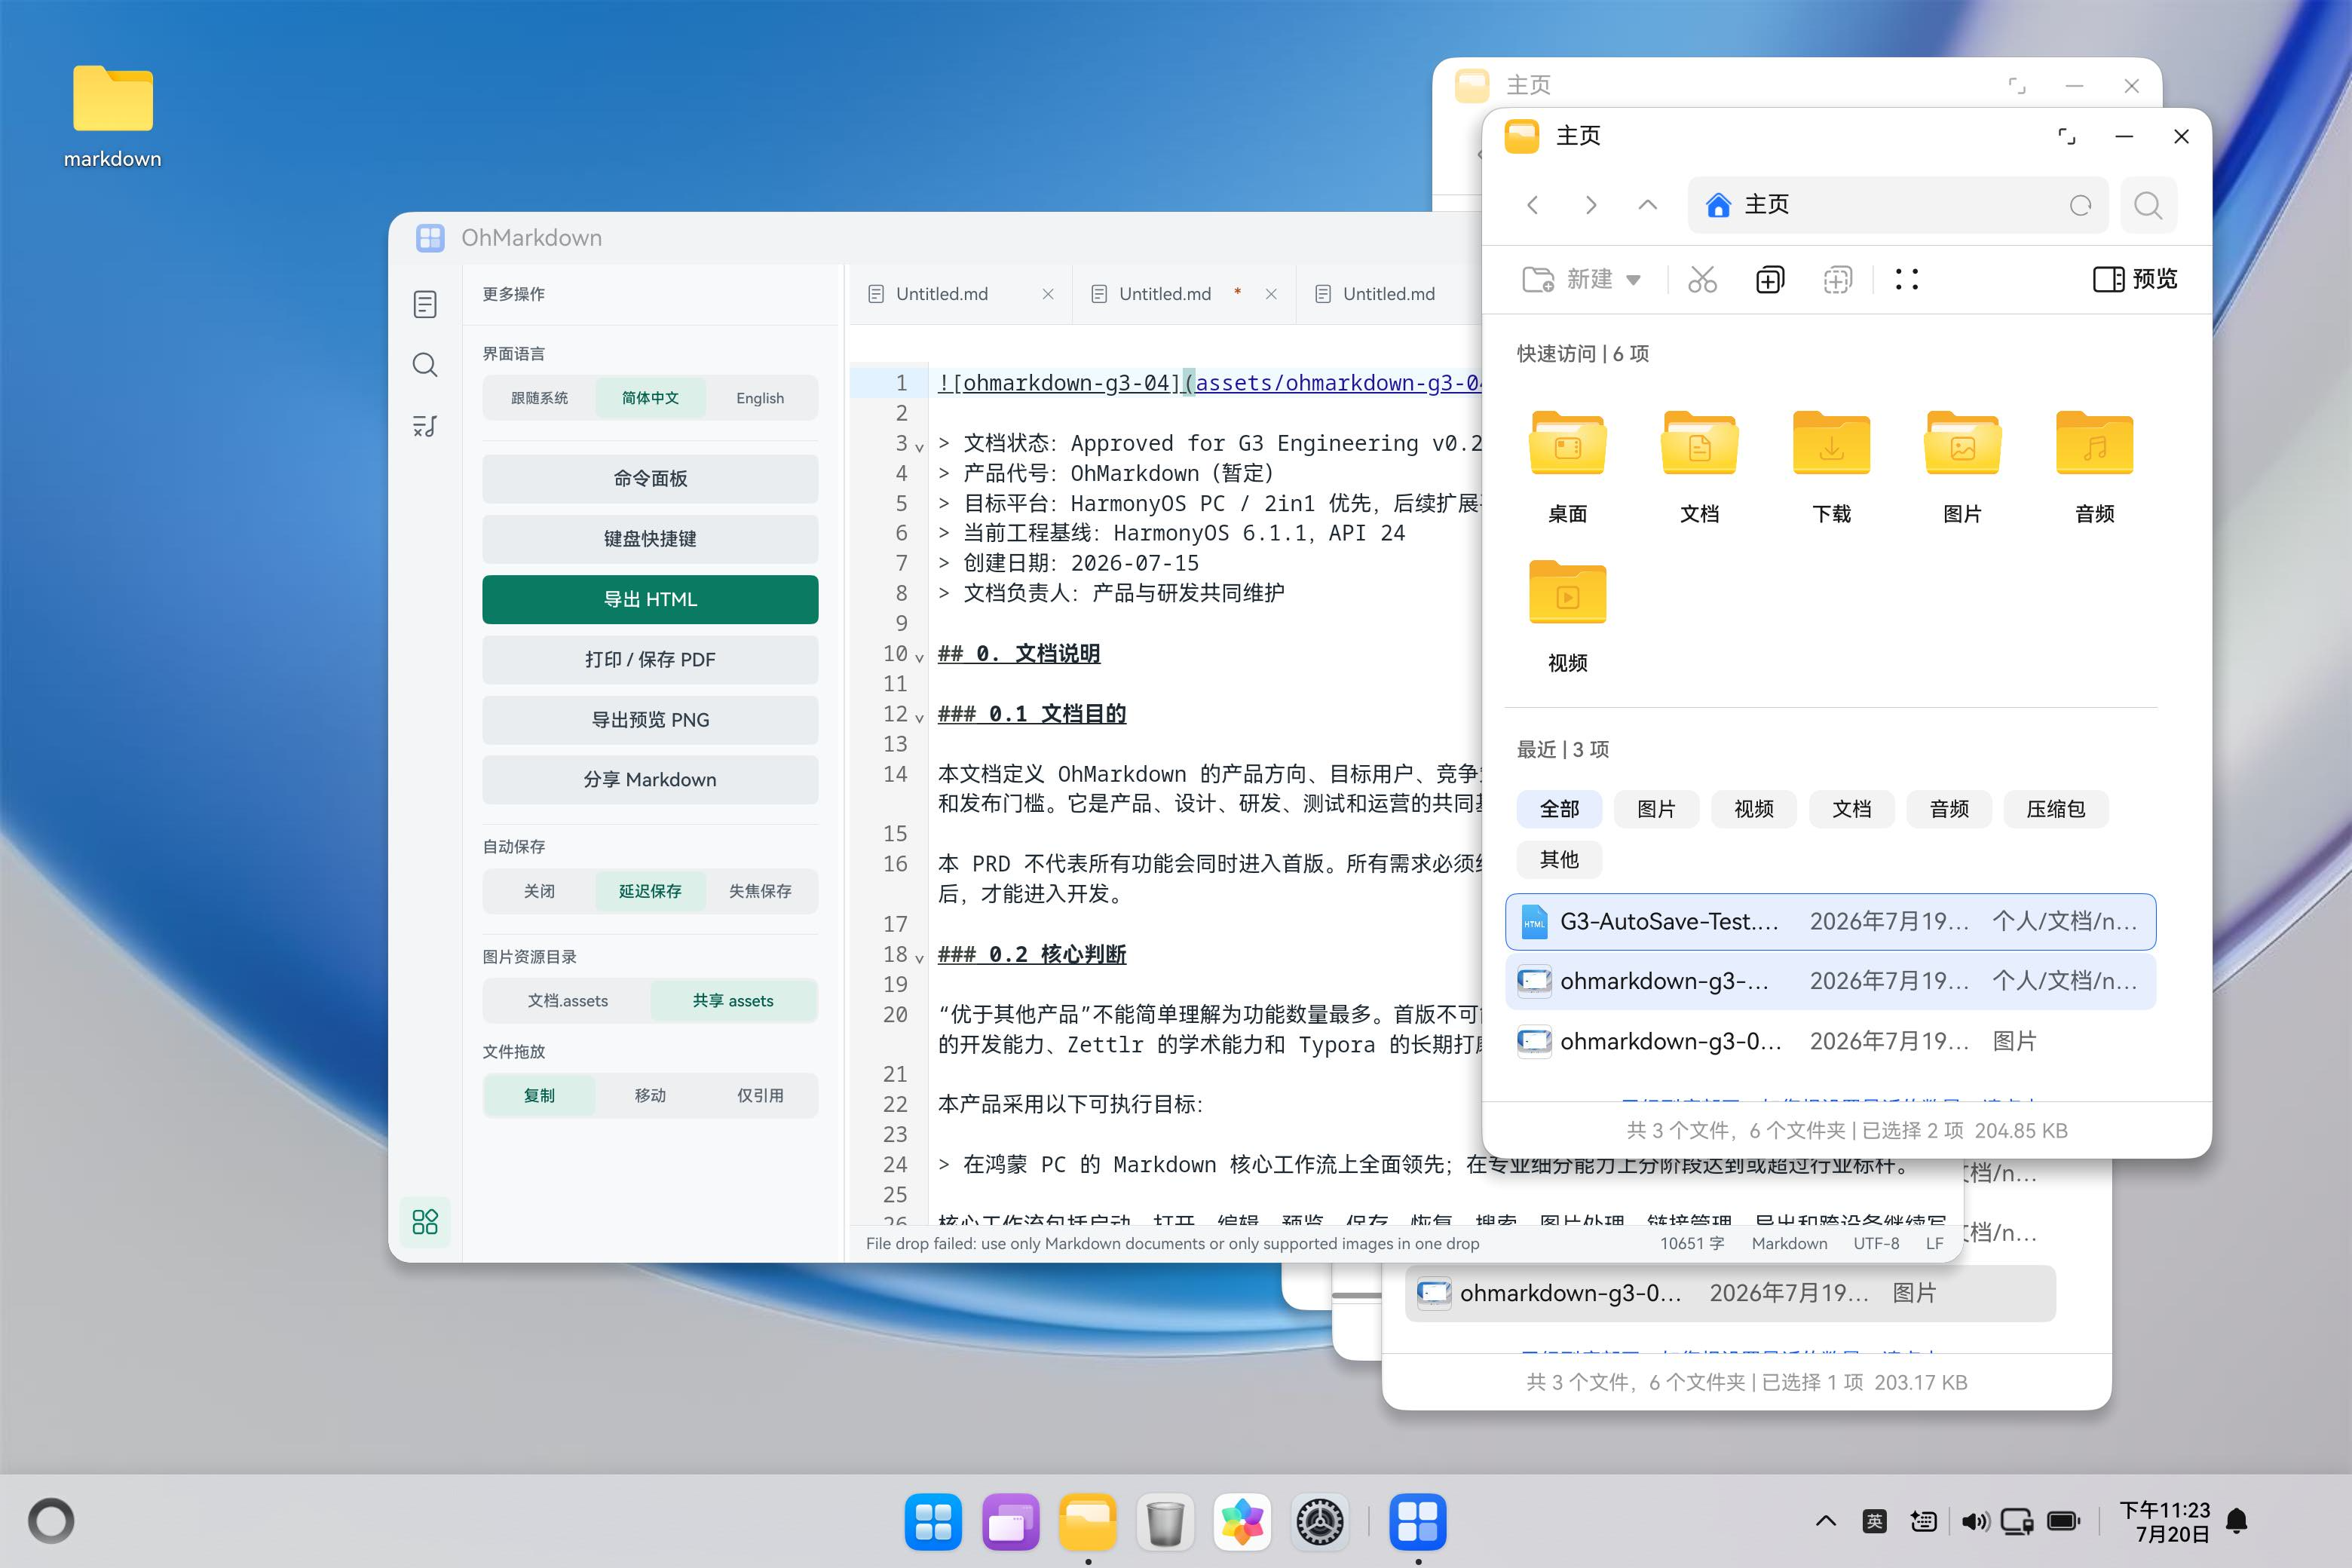Click the back arrow in the file manager

[x=1532, y=205]
